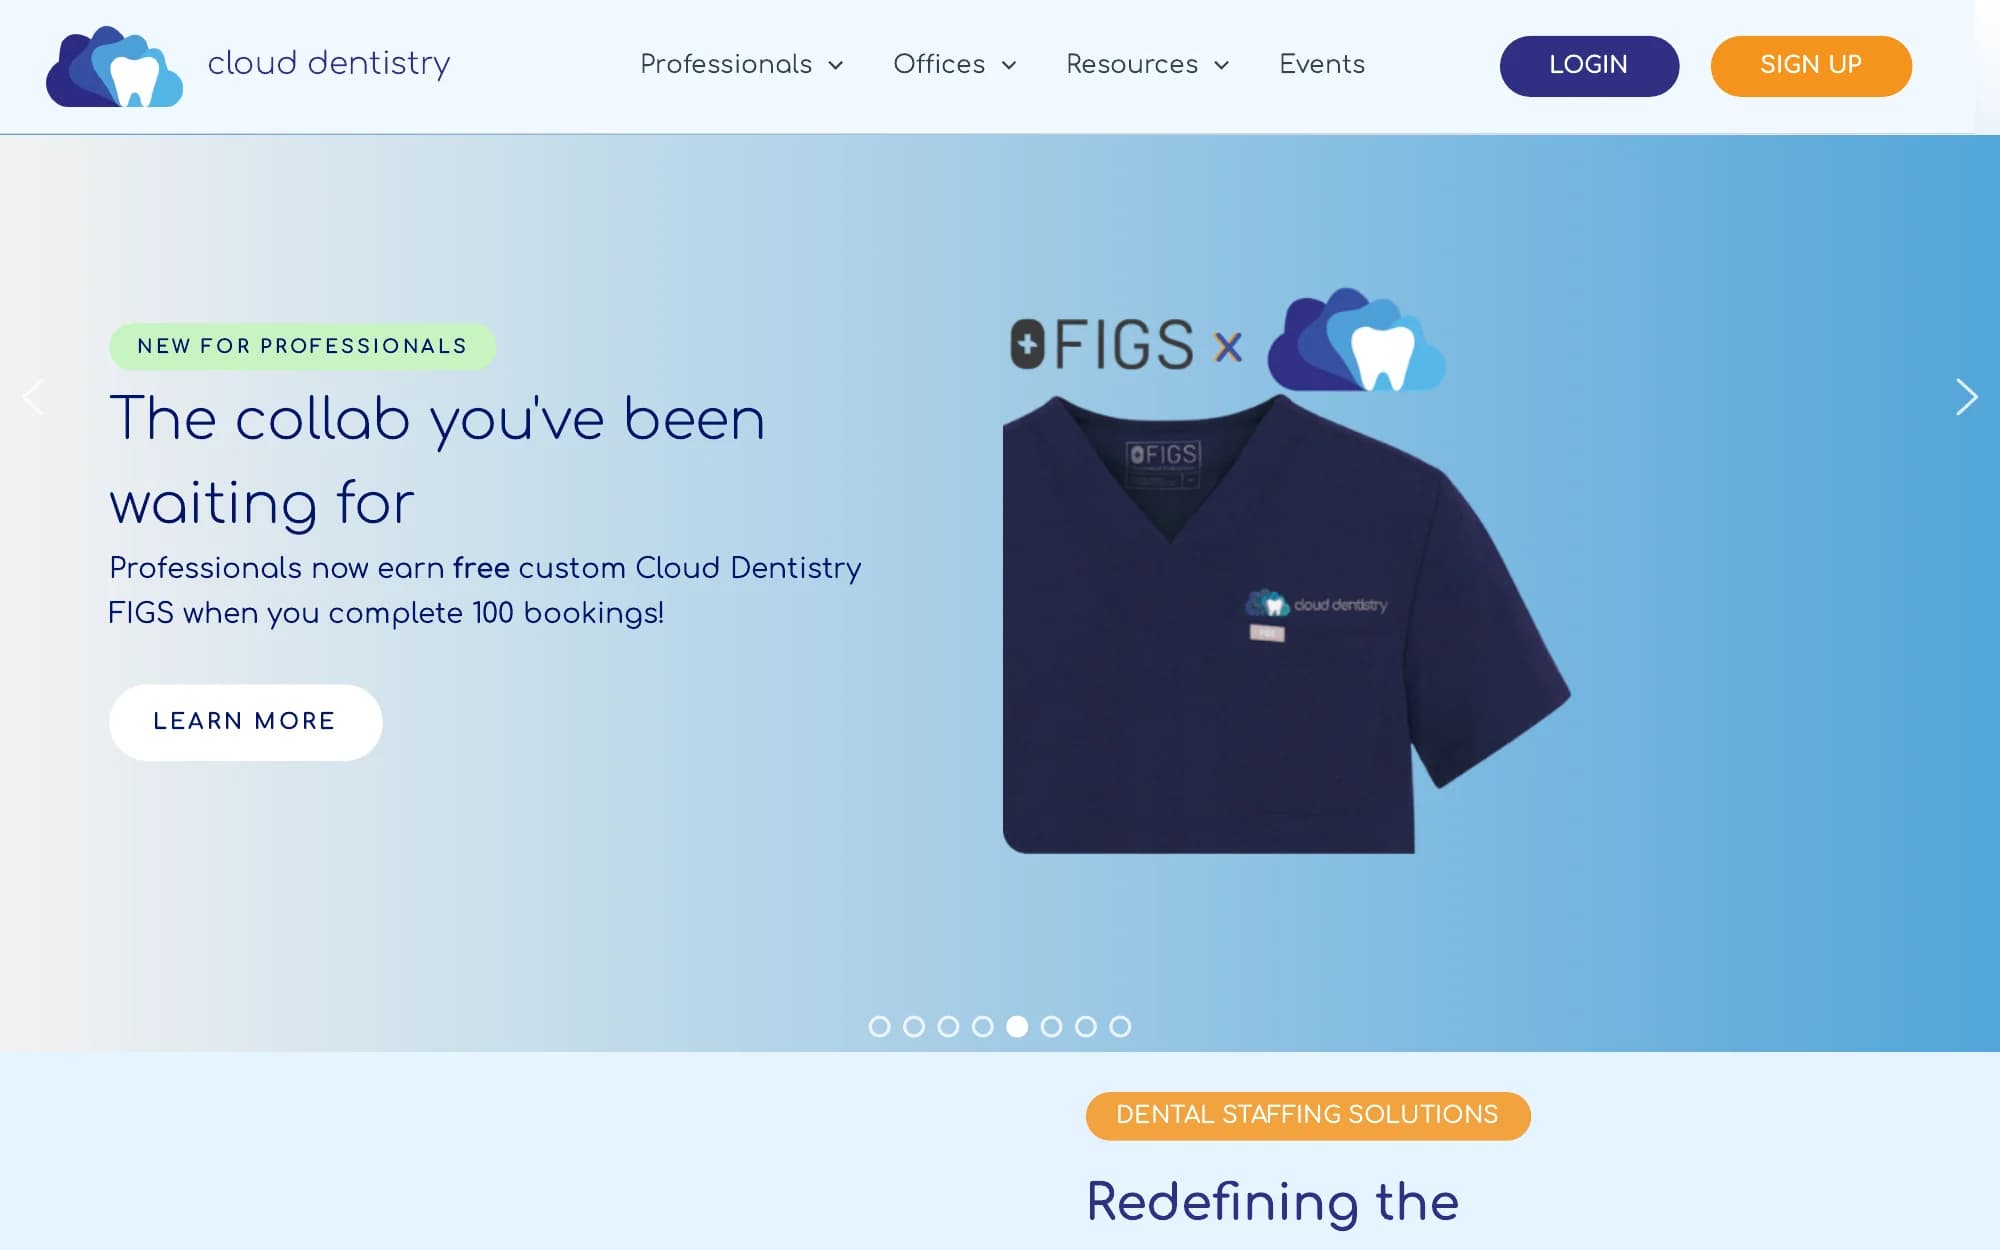Select the seventh carousel slide dot
This screenshot has width=2000, height=1250.
(x=1086, y=1027)
